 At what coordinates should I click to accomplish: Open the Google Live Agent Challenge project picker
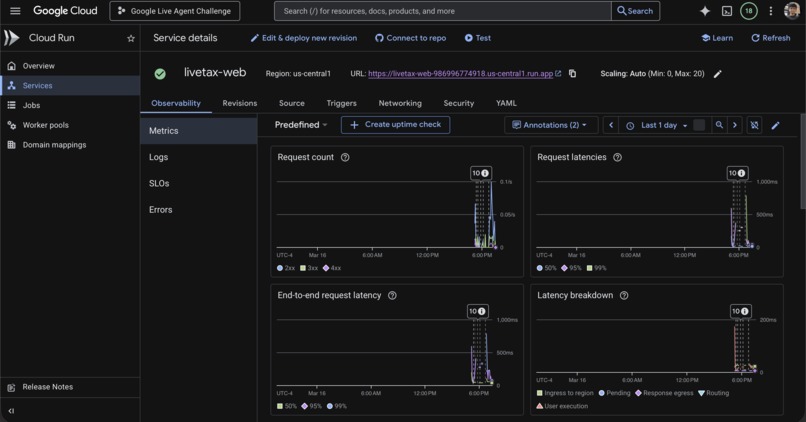pos(175,11)
